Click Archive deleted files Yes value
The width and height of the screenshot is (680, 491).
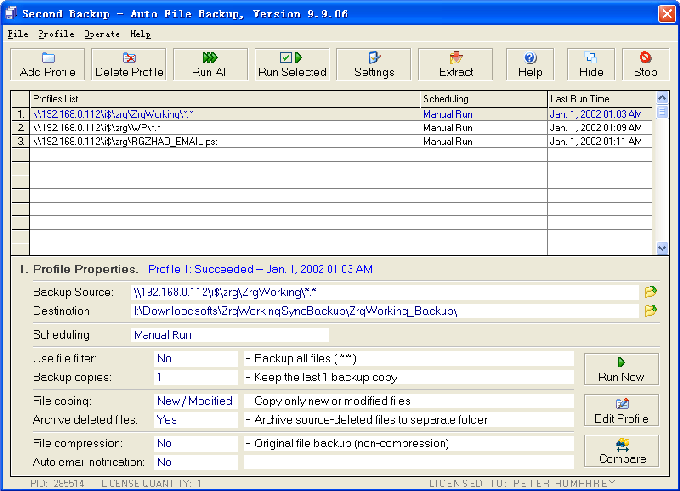click(x=196, y=420)
